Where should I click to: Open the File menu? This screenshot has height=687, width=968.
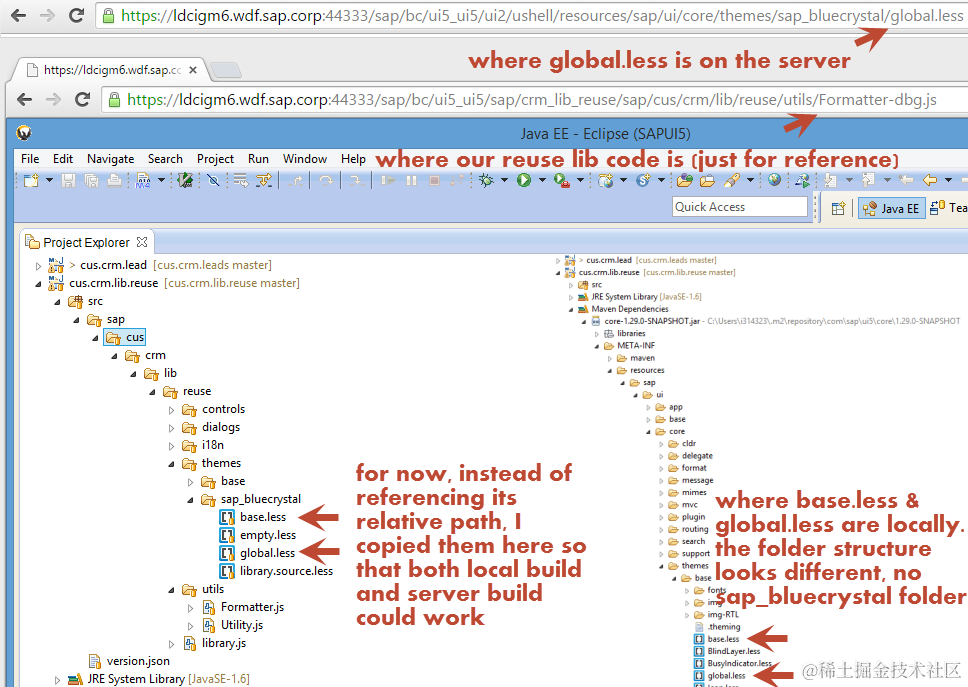[30, 159]
